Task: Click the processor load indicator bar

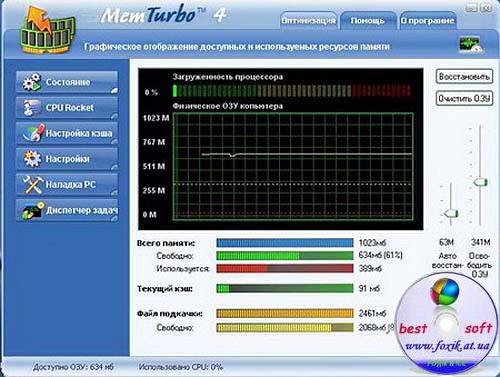Action: click(292, 91)
